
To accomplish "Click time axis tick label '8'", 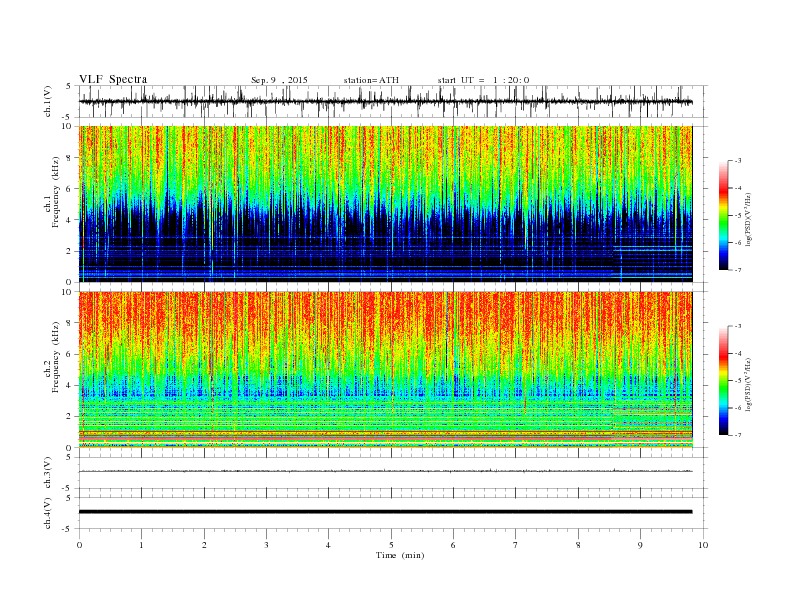I will pyautogui.click(x=578, y=545).
